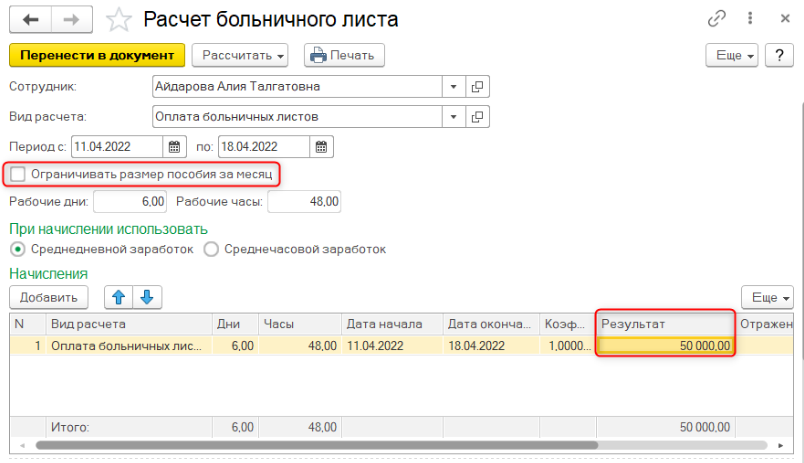Open calendar for period start date
This screenshot has height=463, width=804.
(x=174, y=147)
